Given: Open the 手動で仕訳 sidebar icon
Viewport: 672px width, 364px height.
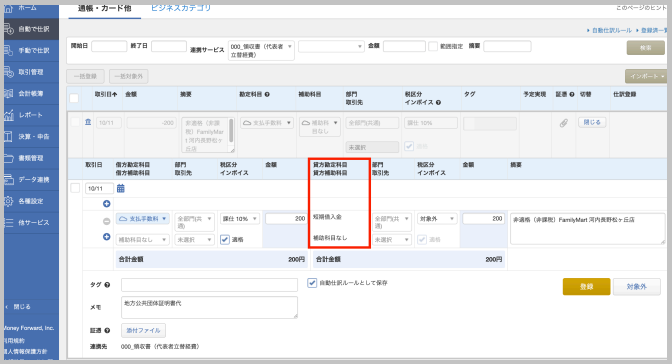Looking at the screenshot, I should point(9,50).
